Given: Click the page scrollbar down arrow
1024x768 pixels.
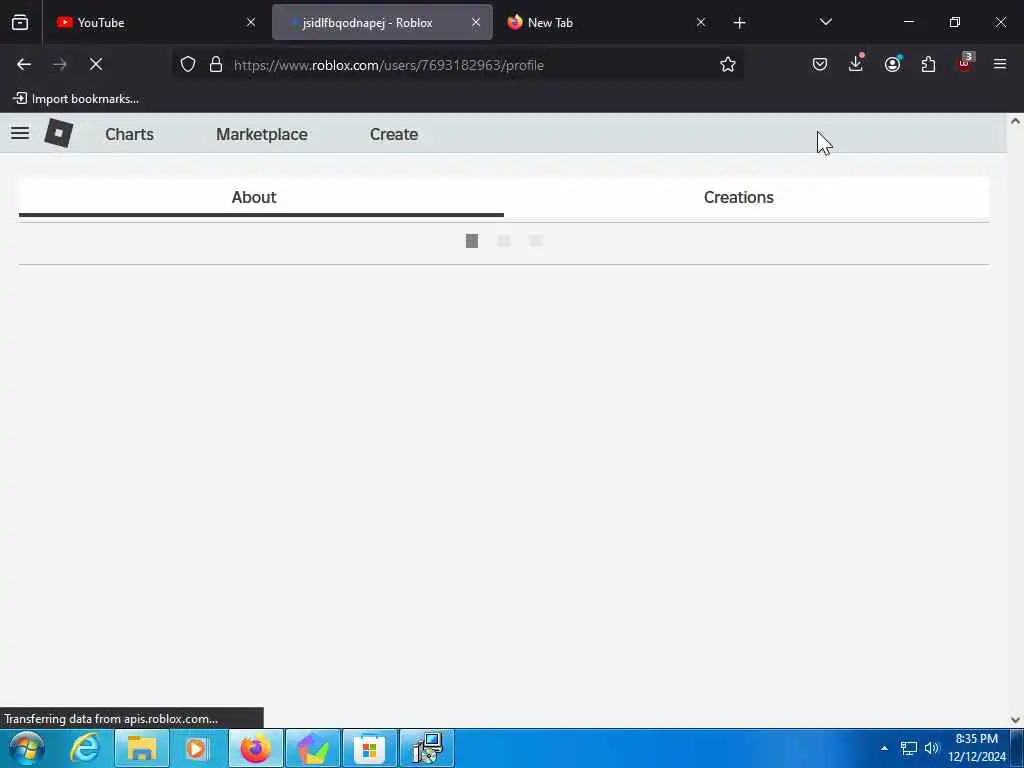Looking at the screenshot, I should [1015, 720].
